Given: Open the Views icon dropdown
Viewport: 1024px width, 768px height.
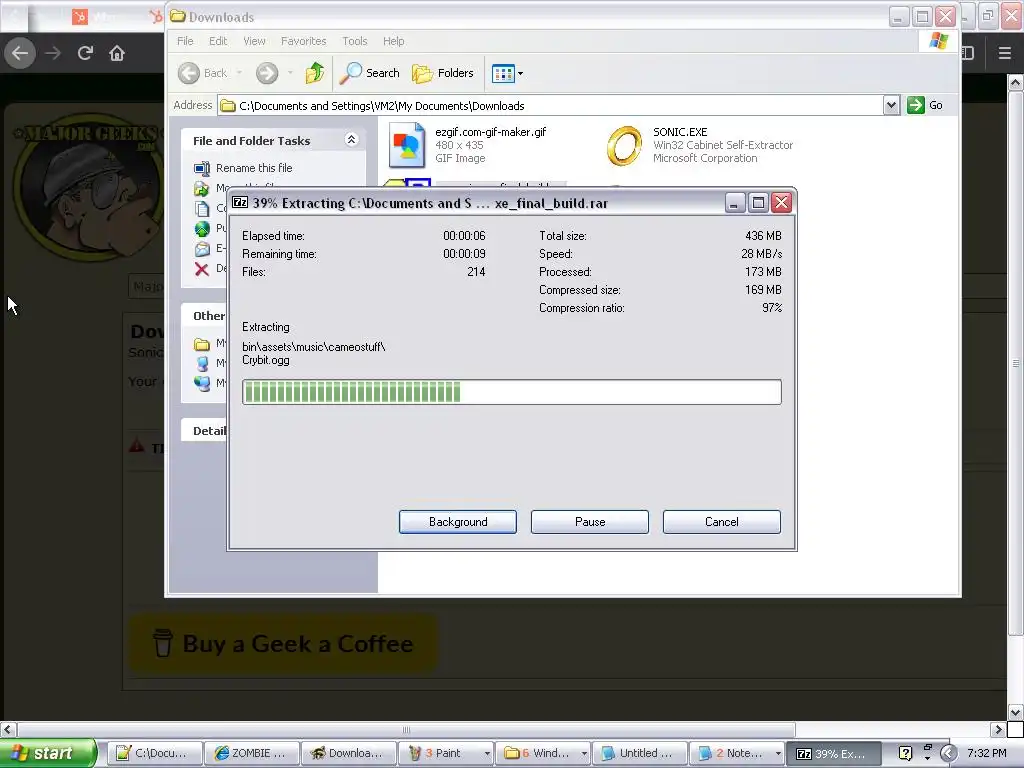Looking at the screenshot, I should tap(507, 73).
